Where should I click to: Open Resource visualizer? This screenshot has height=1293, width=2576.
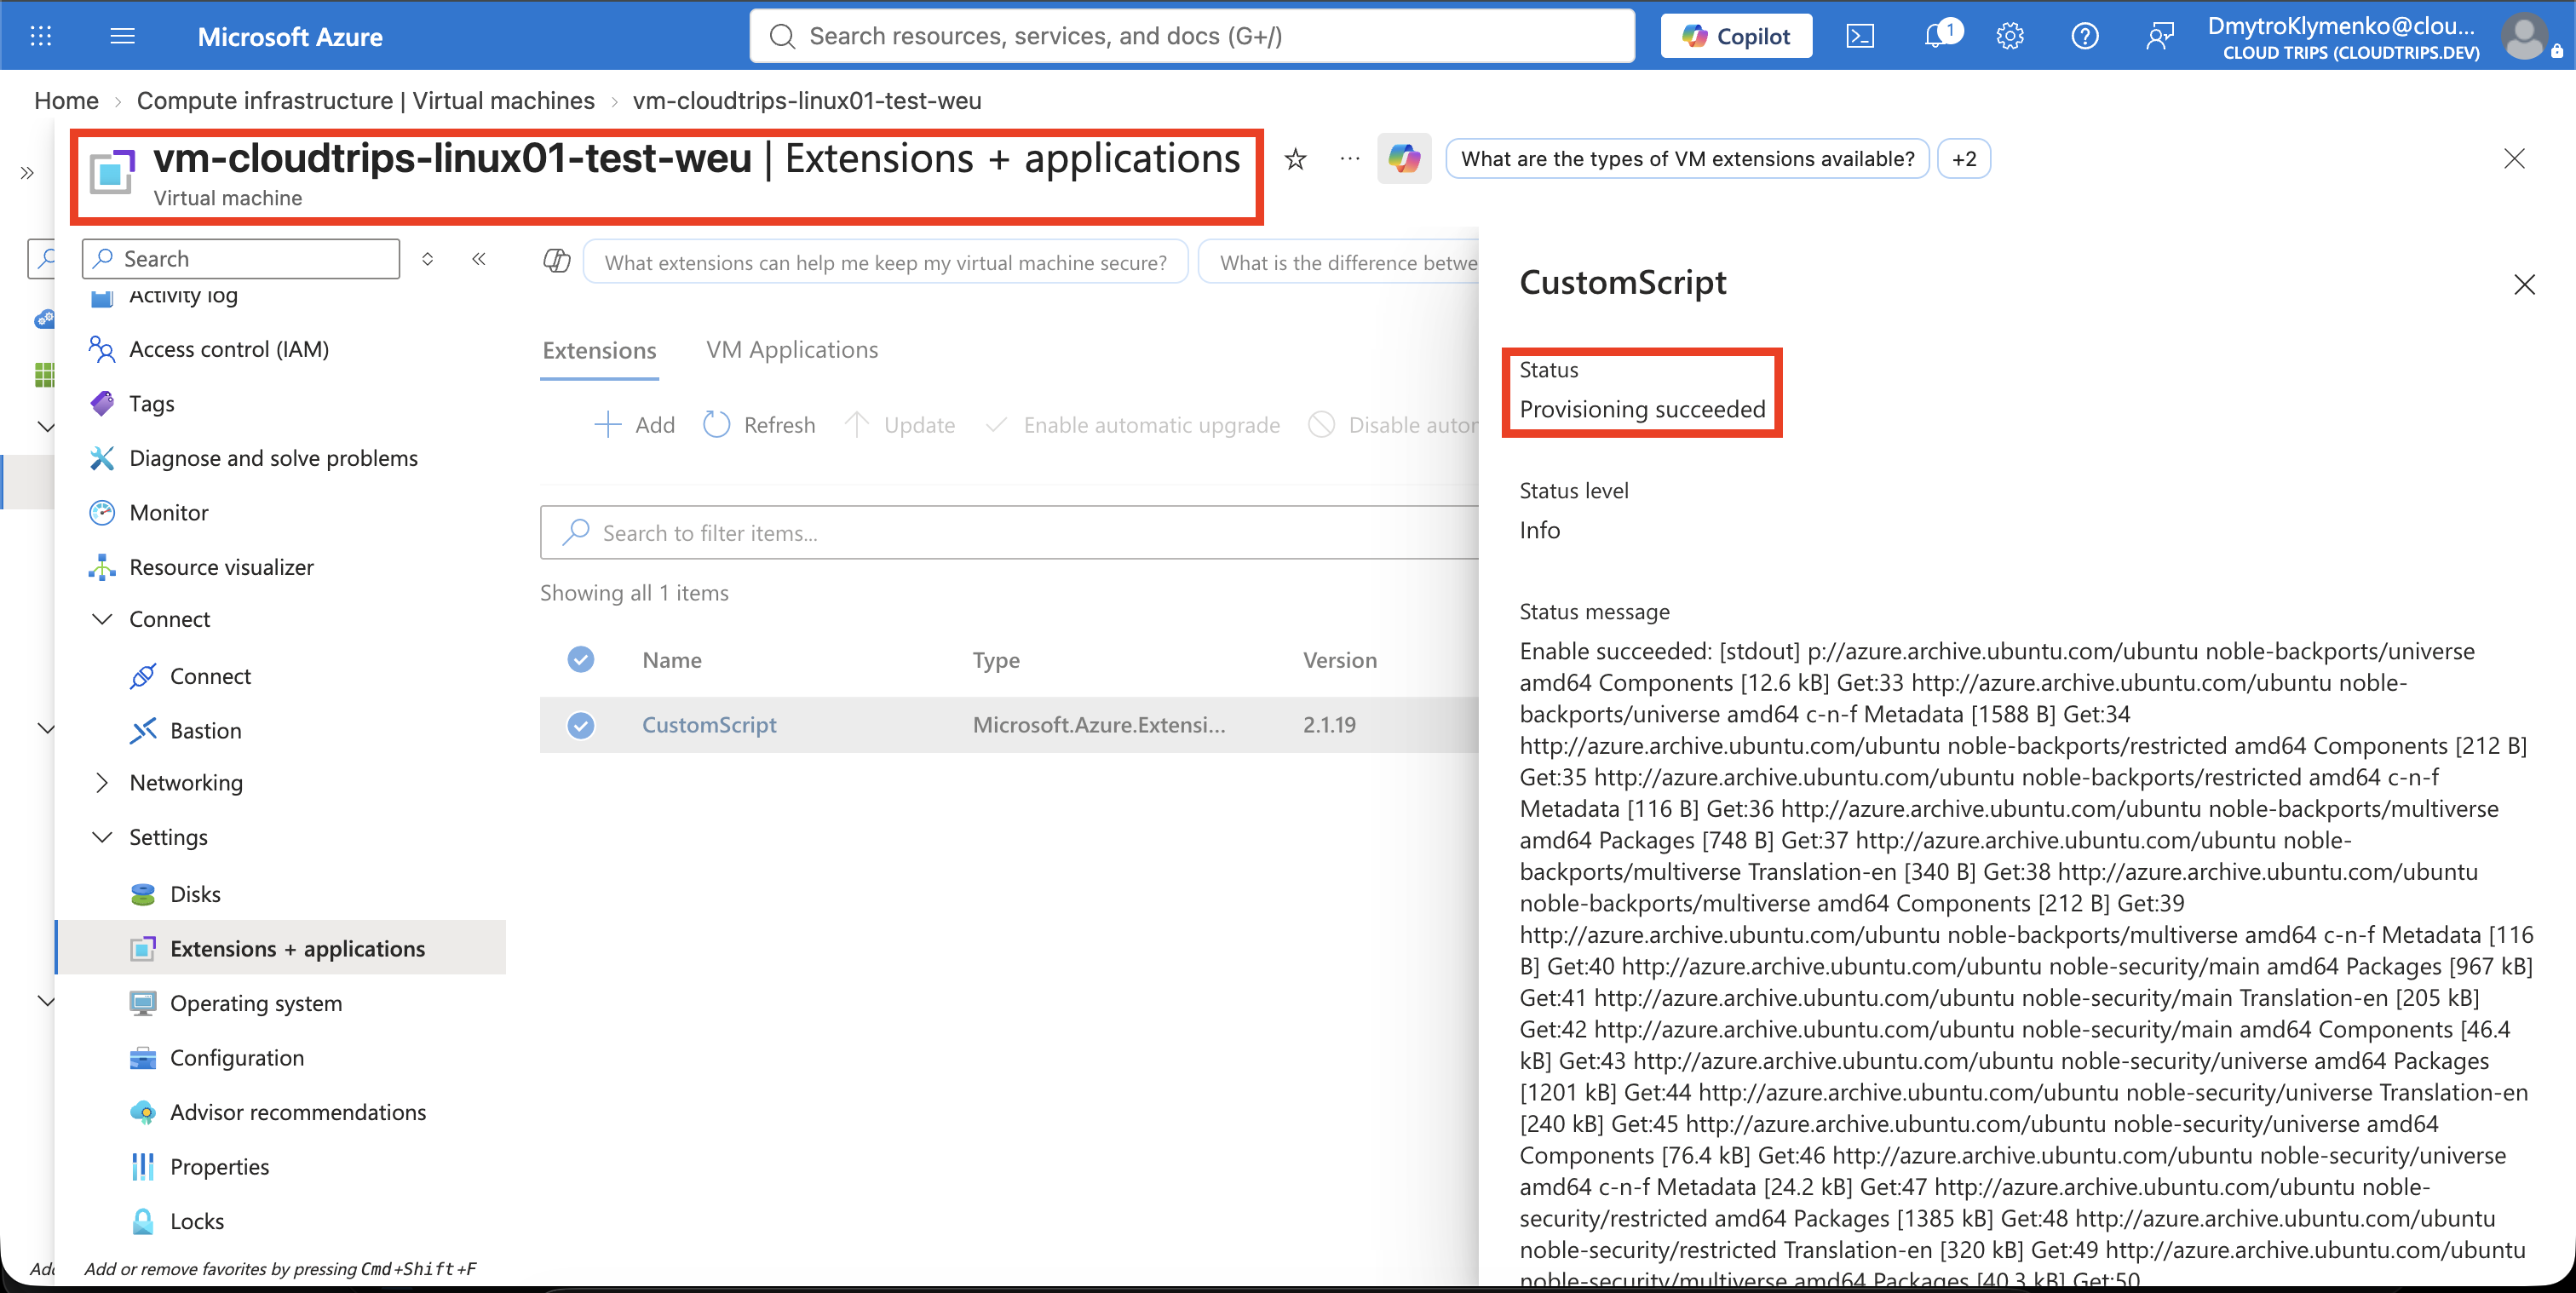[221, 567]
